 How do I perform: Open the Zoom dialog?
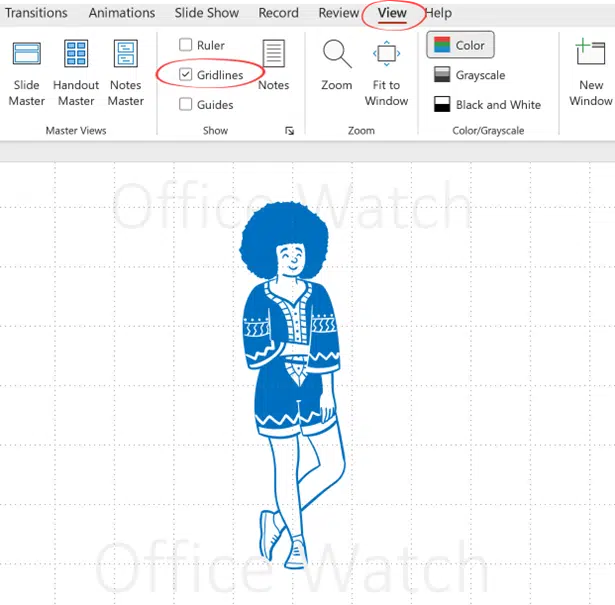(x=337, y=65)
